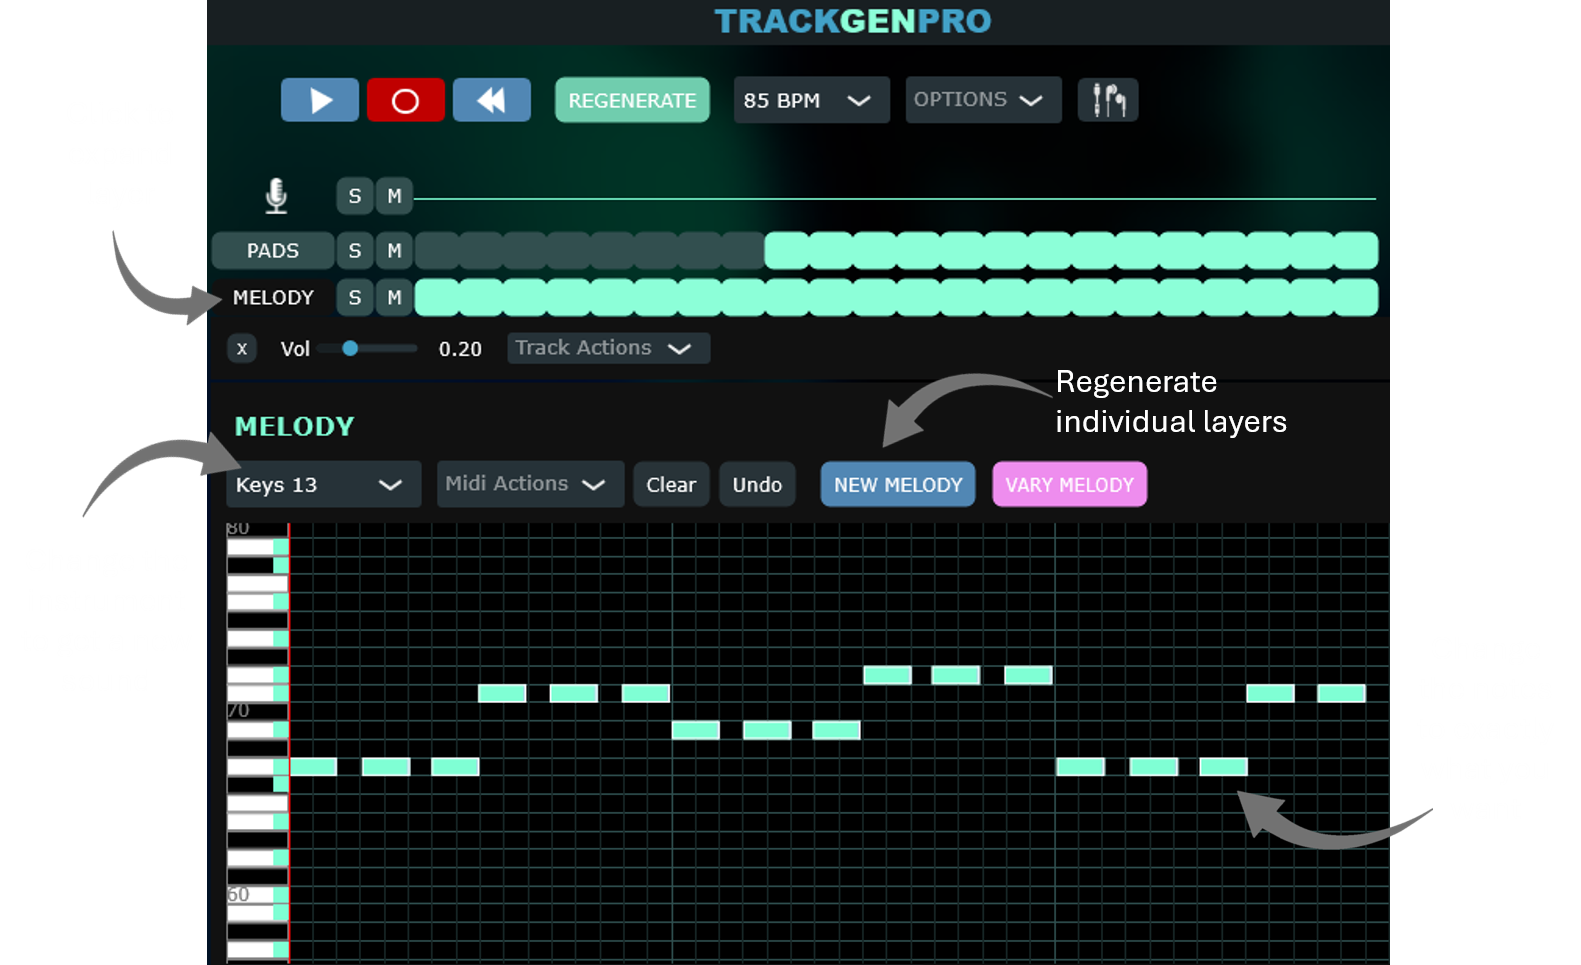
Task: Solo the MELODY track
Action: click(x=355, y=298)
